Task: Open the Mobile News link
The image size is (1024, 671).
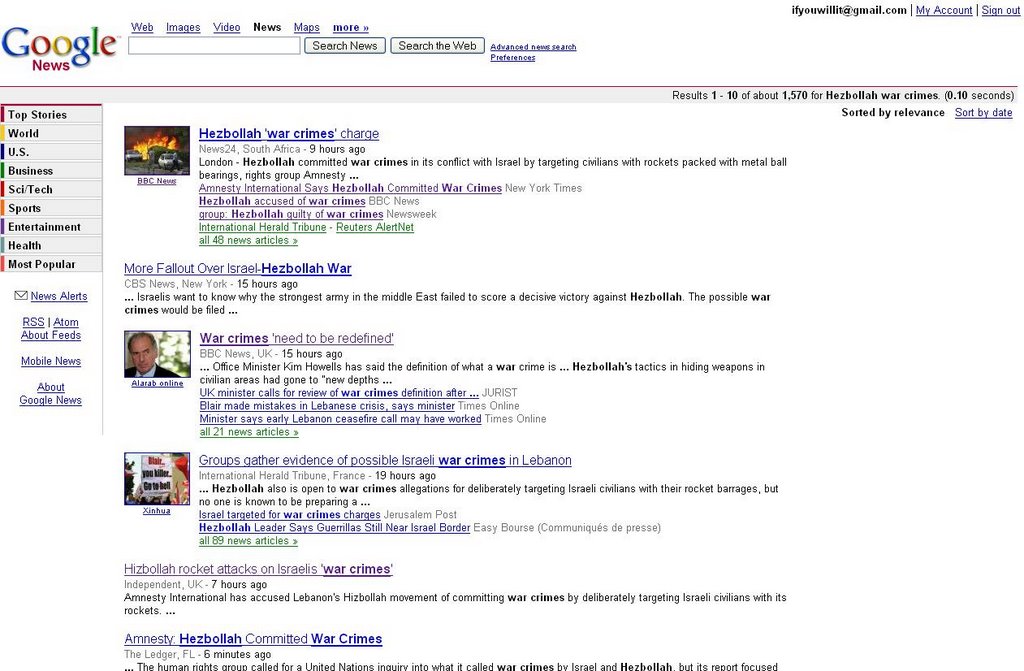Action: coord(51,361)
